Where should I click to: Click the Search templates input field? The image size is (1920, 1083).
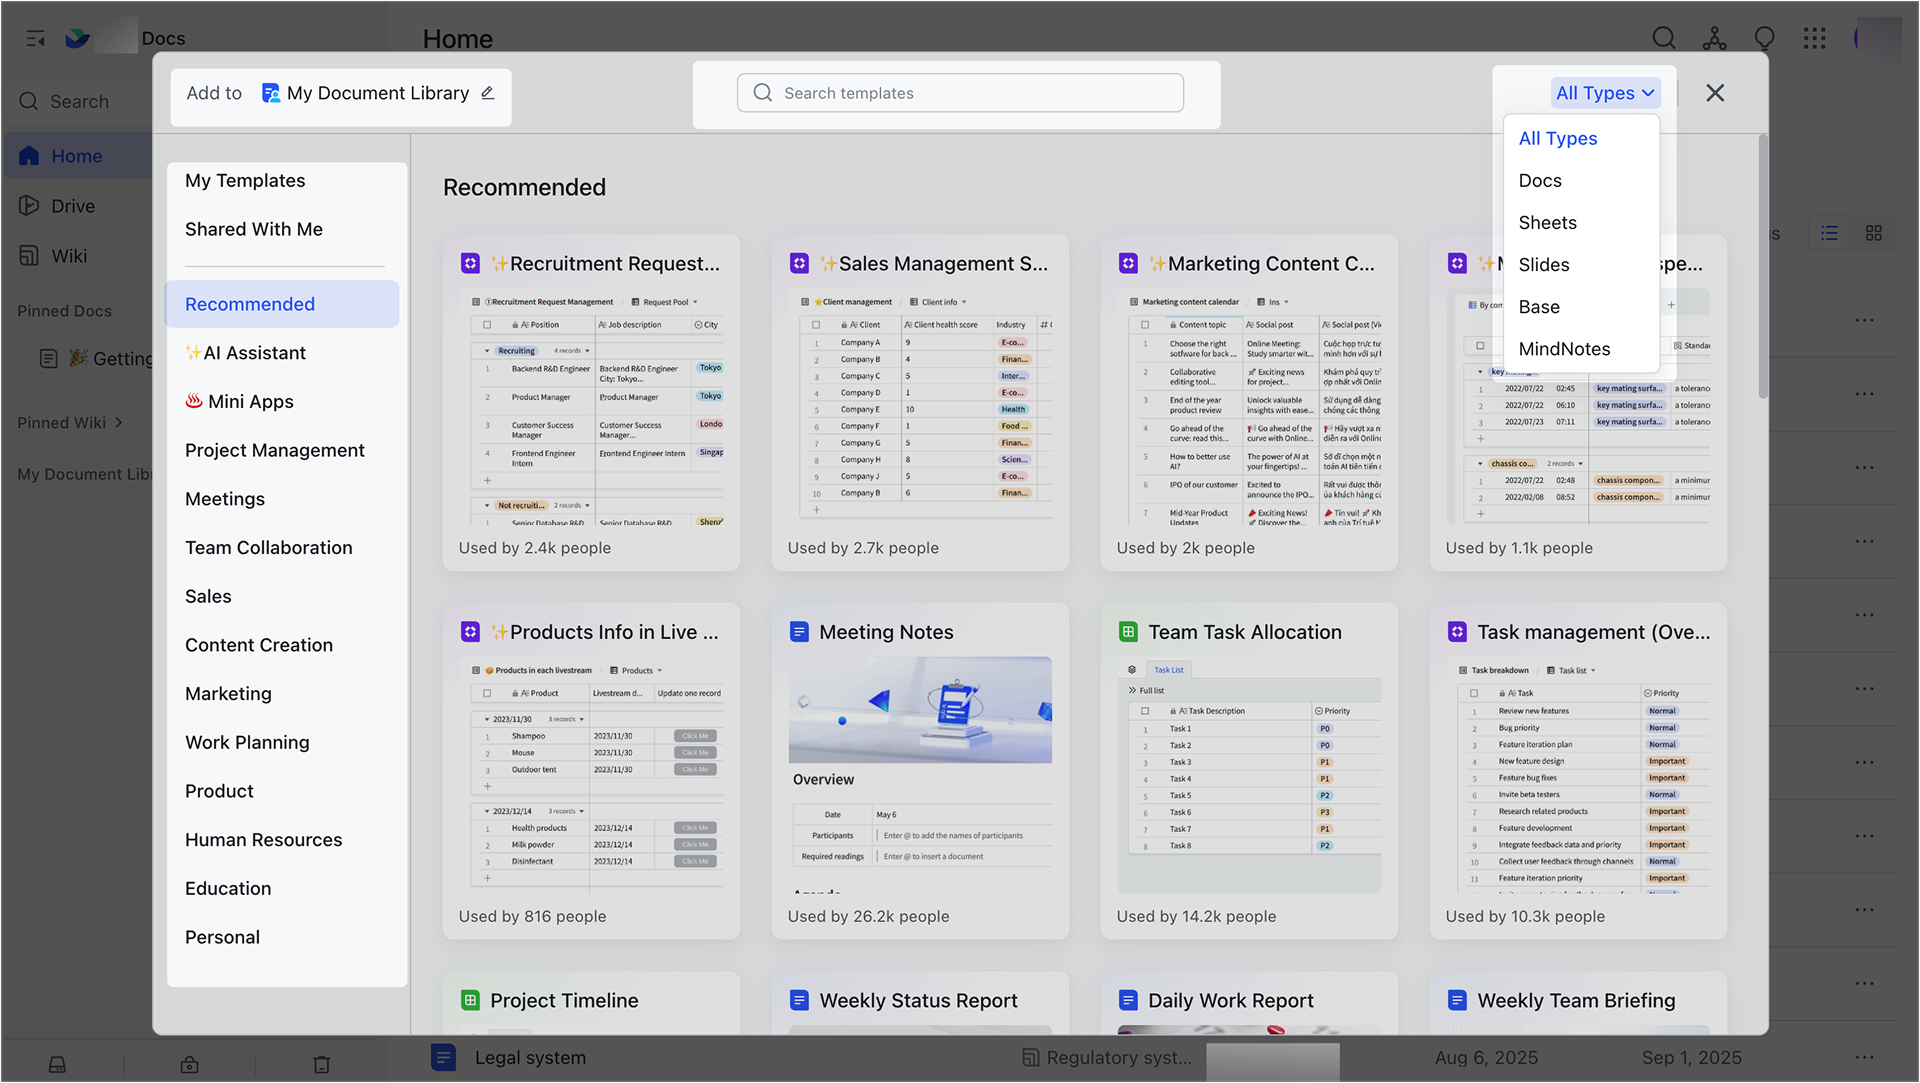(960, 93)
